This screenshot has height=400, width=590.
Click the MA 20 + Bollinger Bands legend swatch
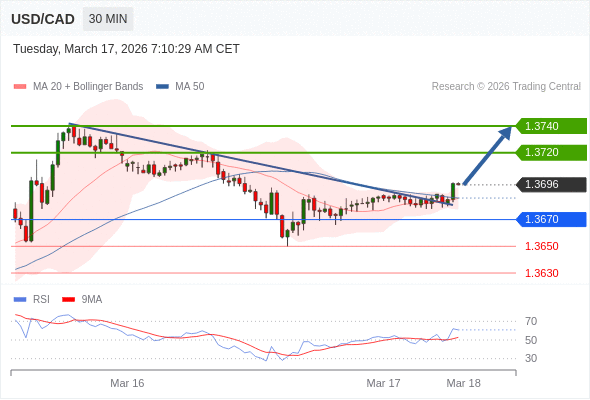click(20, 87)
